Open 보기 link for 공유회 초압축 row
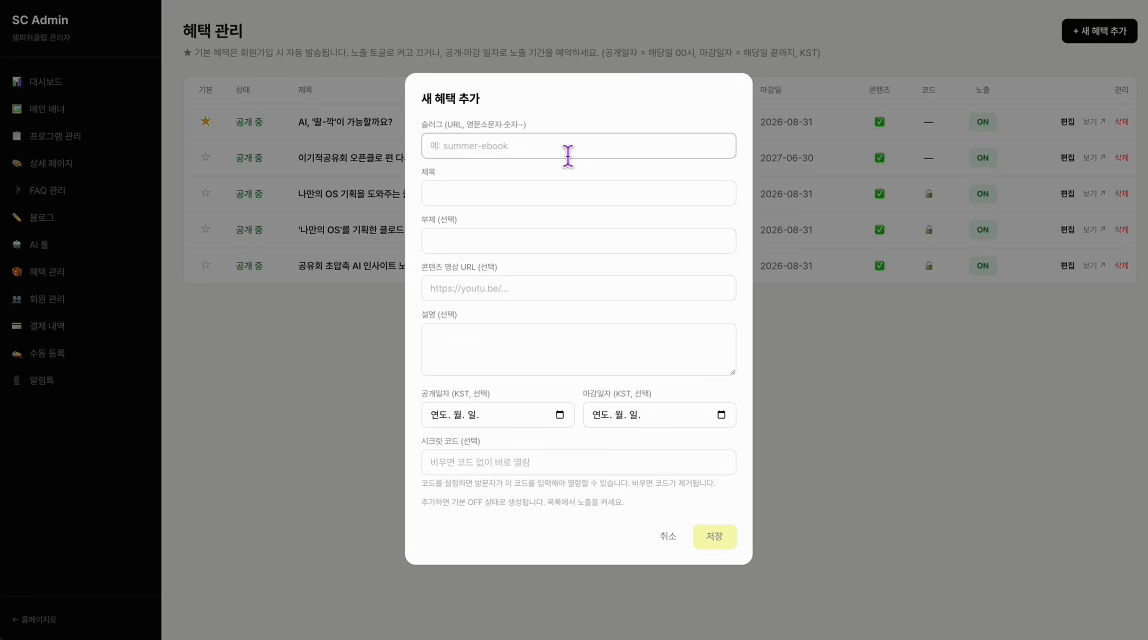 point(1094,266)
